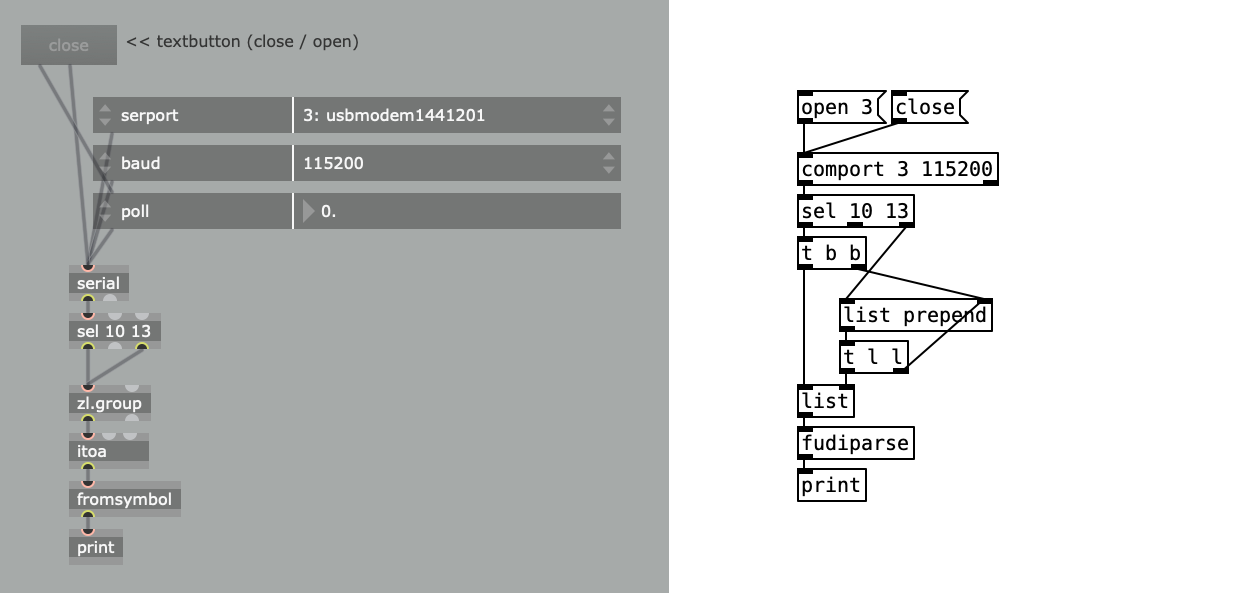
Task: Select the fromsymbol object
Action: 124,498
